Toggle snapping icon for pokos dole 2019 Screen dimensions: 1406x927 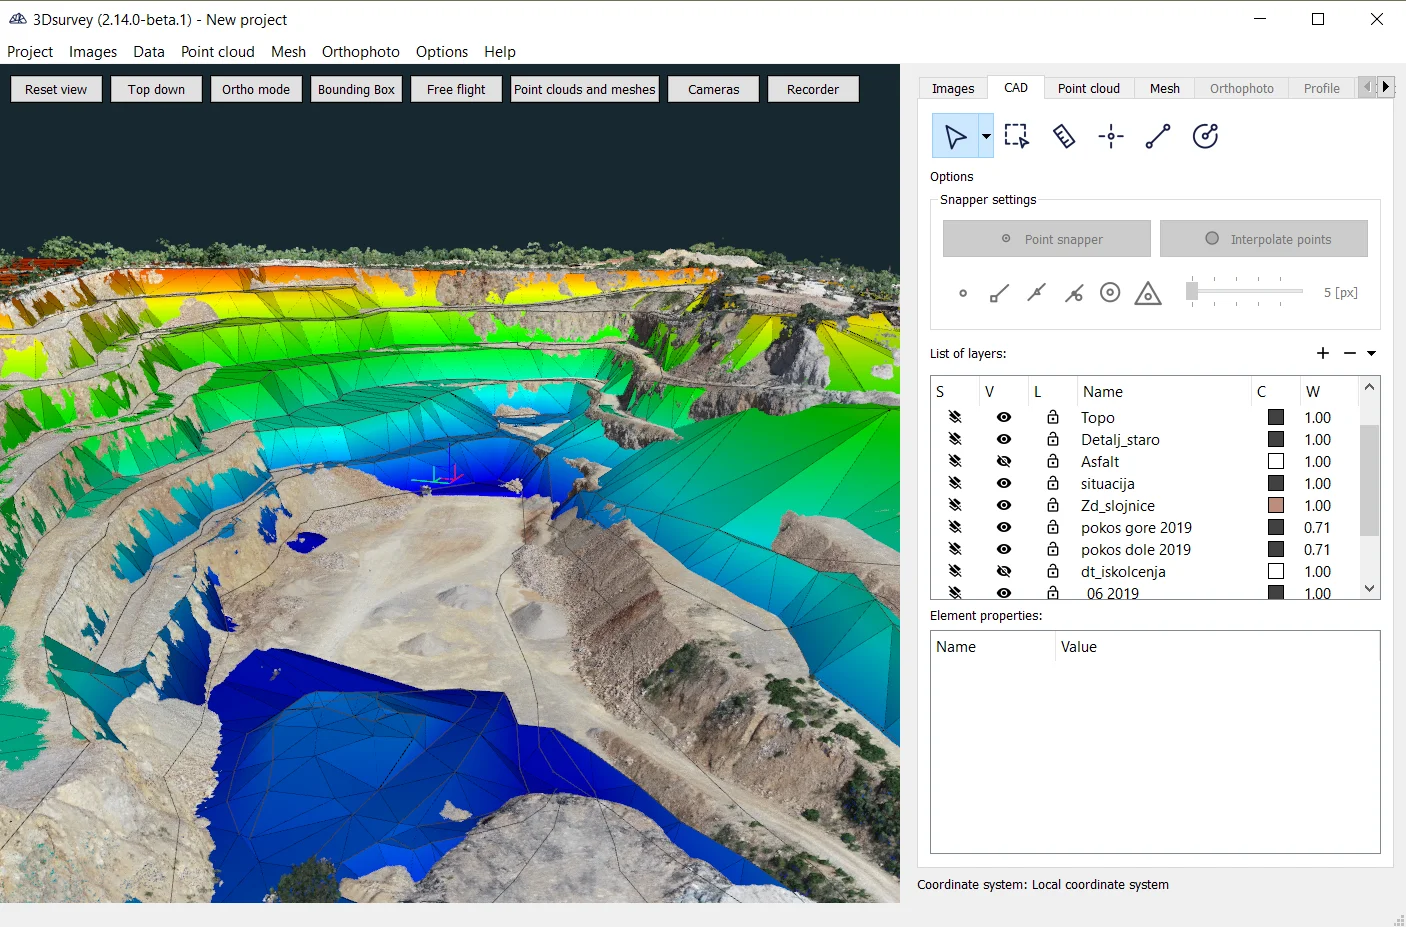click(955, 550)
